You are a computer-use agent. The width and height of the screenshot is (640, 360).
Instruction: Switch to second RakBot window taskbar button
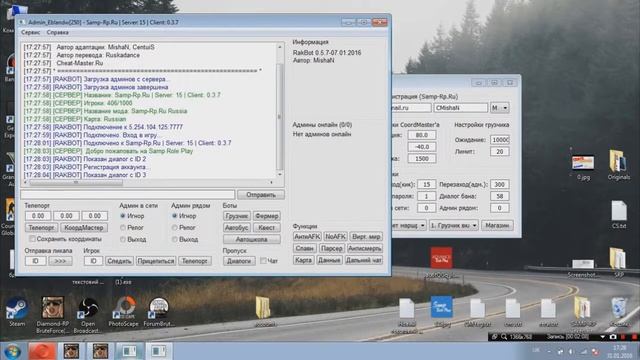coord(159,351)
